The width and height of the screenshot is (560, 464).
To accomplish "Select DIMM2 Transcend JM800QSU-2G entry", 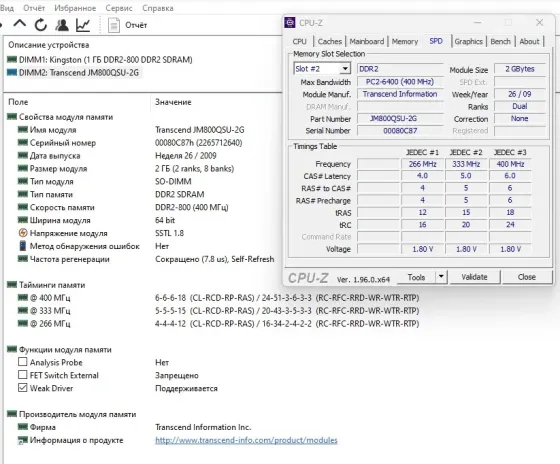I will click(x=73, y=73).
